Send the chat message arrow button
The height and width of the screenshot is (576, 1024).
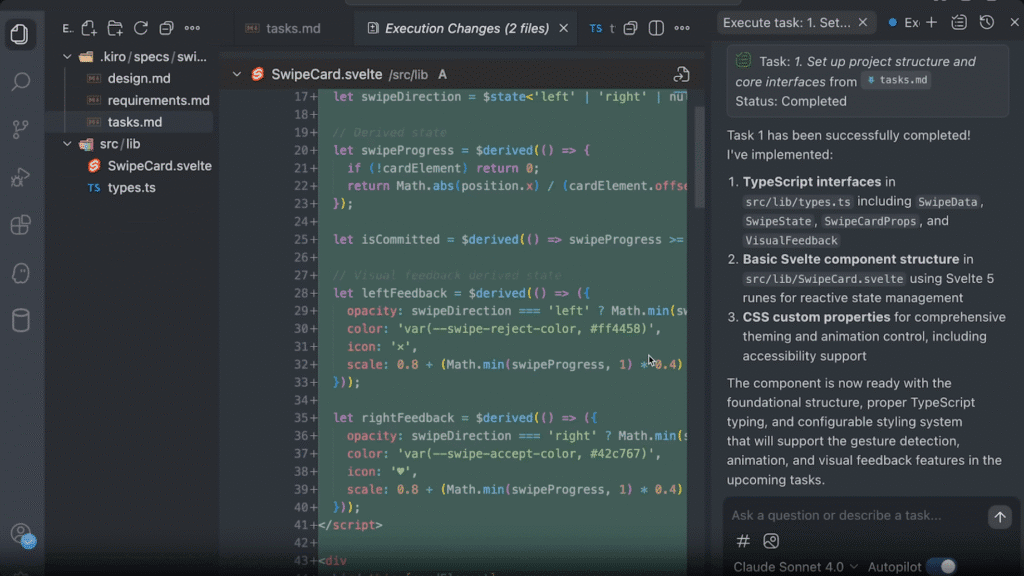(1000, 517)
